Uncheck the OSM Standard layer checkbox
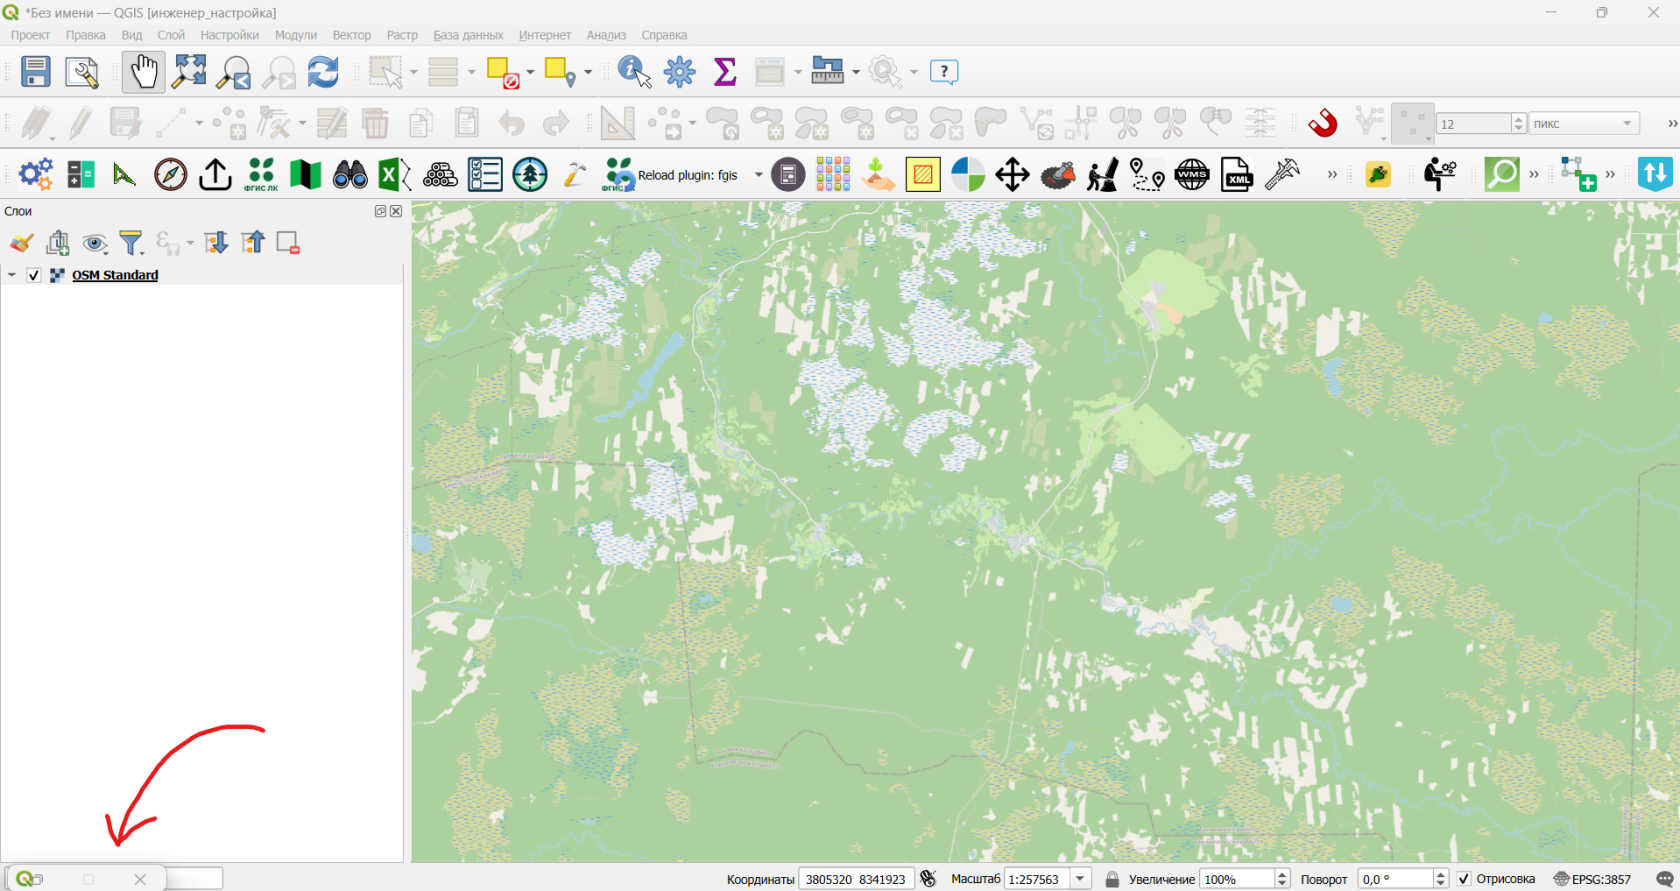This screenshot has height=891, width=1680. point(34,275)
